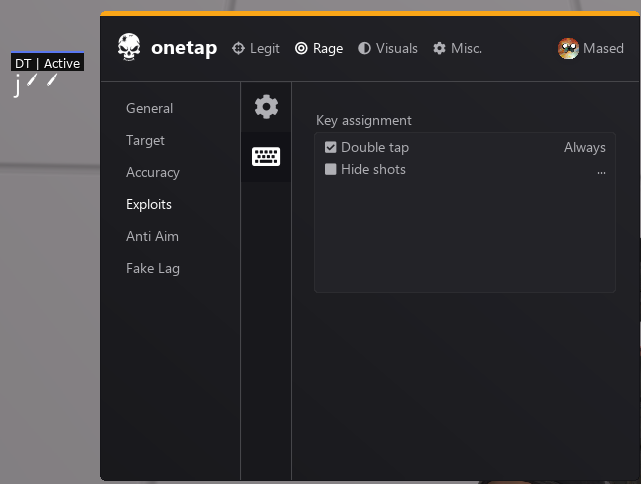Image resolution: width=641 pixels, height=484 pixels.
Task: Click the Mased username label
Action: coord(603,48)
